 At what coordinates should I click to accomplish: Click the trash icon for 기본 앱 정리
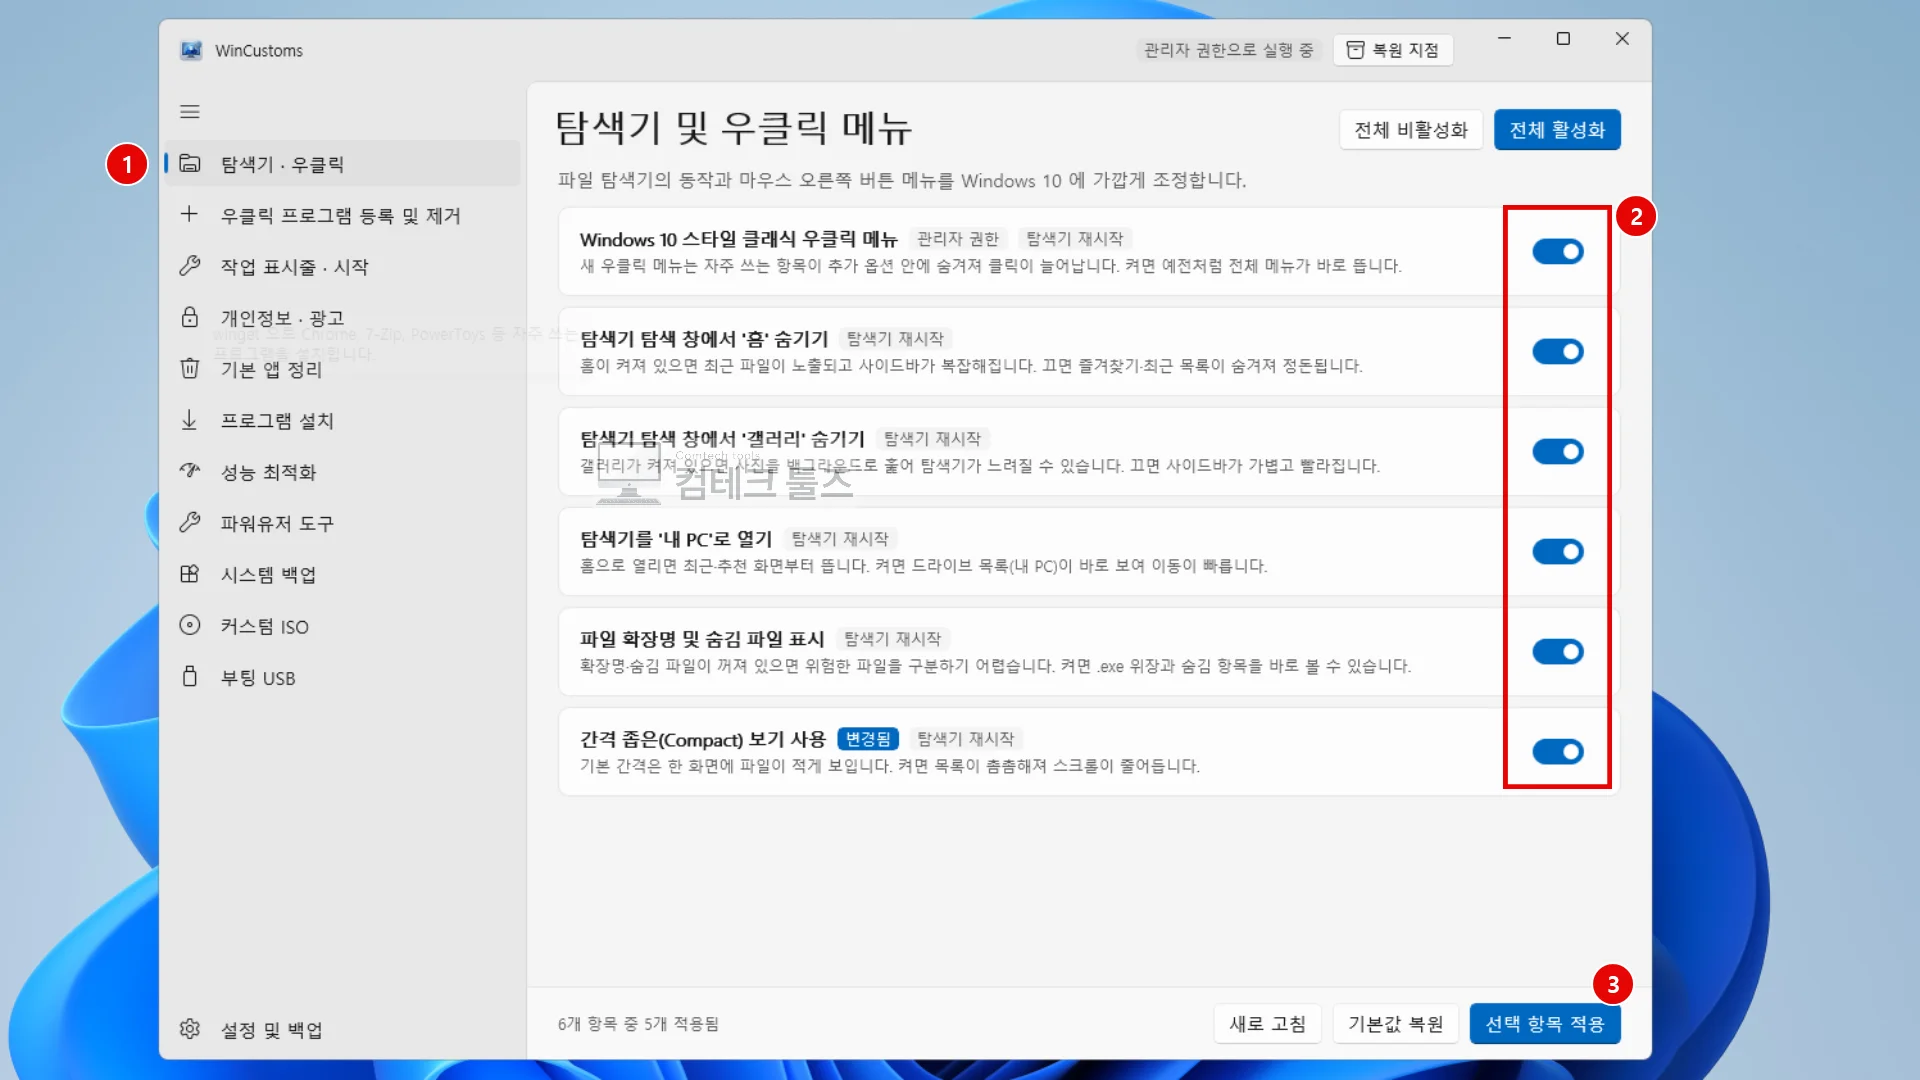(x=189, y=369)
